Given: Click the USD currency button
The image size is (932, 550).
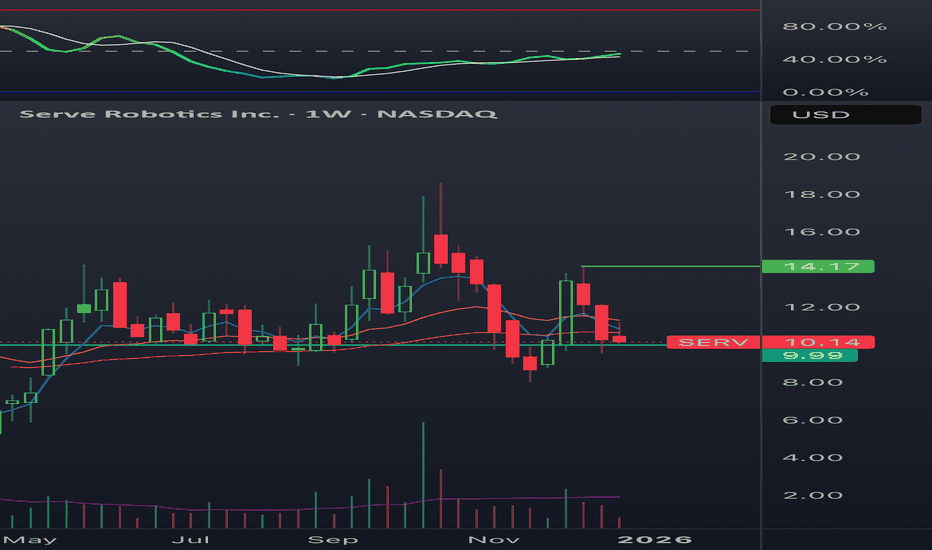Looking at the screenshot, I should click(x=845, y=115).
